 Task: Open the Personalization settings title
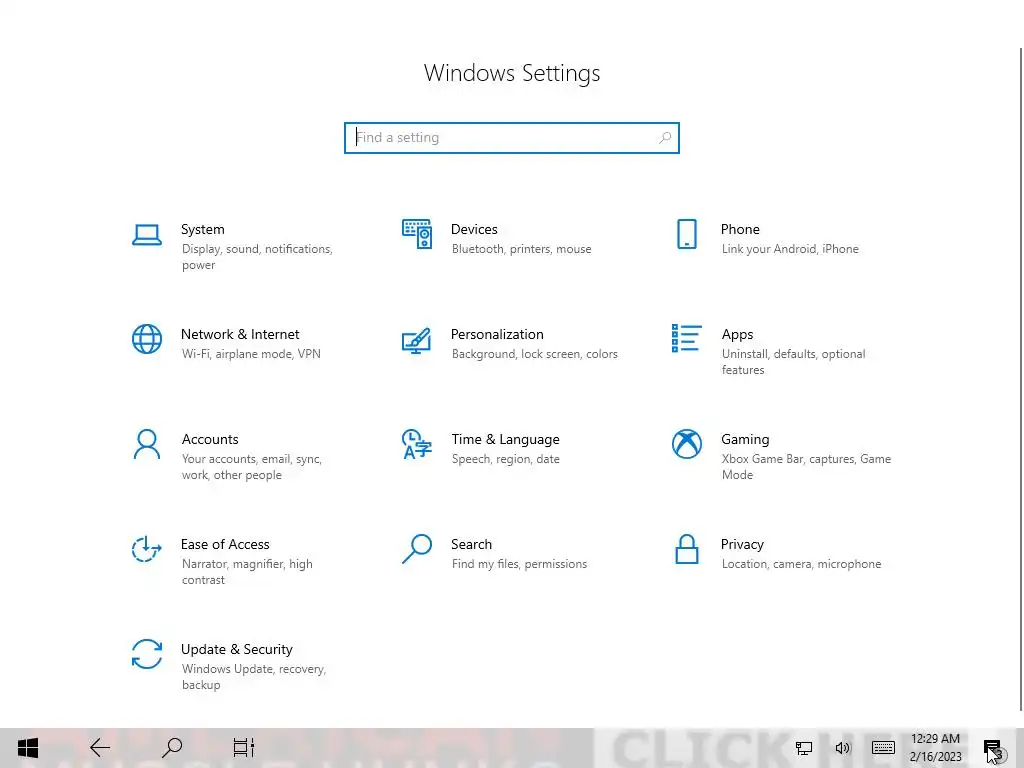497,334
